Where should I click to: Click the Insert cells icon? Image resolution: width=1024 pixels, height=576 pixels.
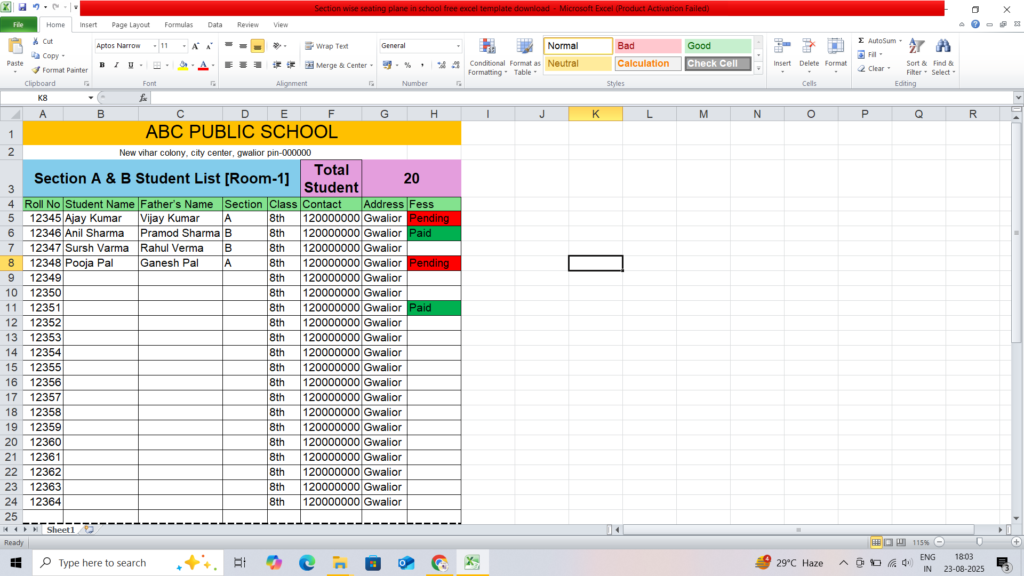pos(782,47)
